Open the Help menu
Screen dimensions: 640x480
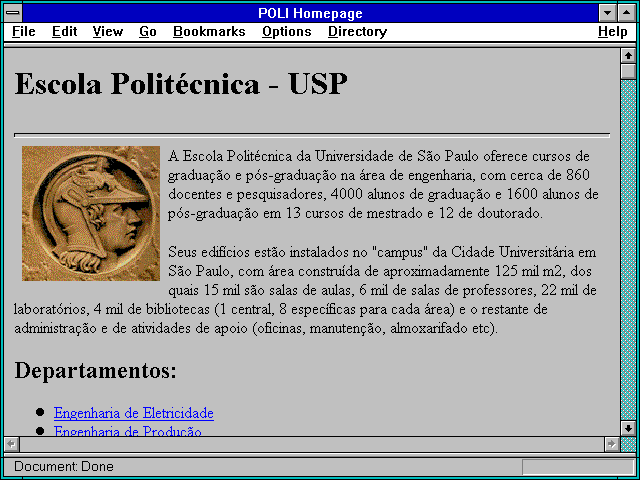(x=613, y=32)
